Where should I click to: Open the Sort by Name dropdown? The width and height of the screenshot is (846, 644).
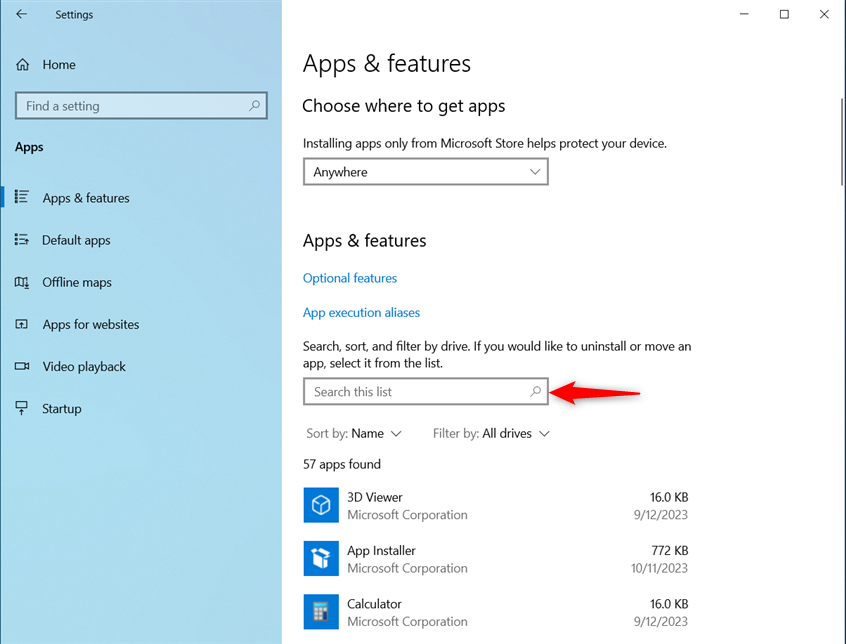coord(354,434)
